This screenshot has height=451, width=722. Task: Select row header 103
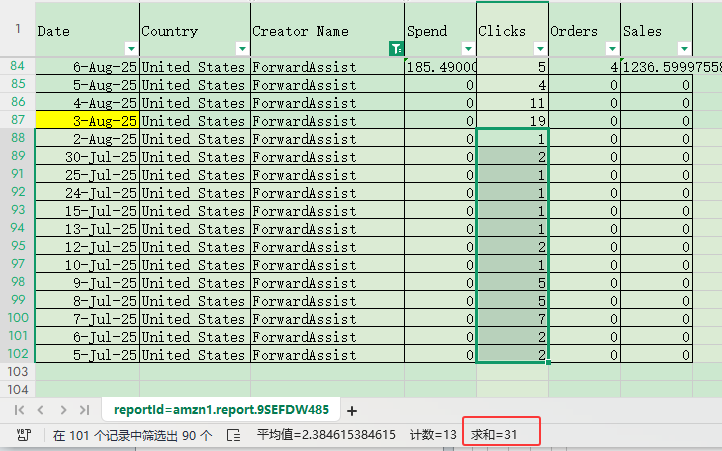coord(17,372)
